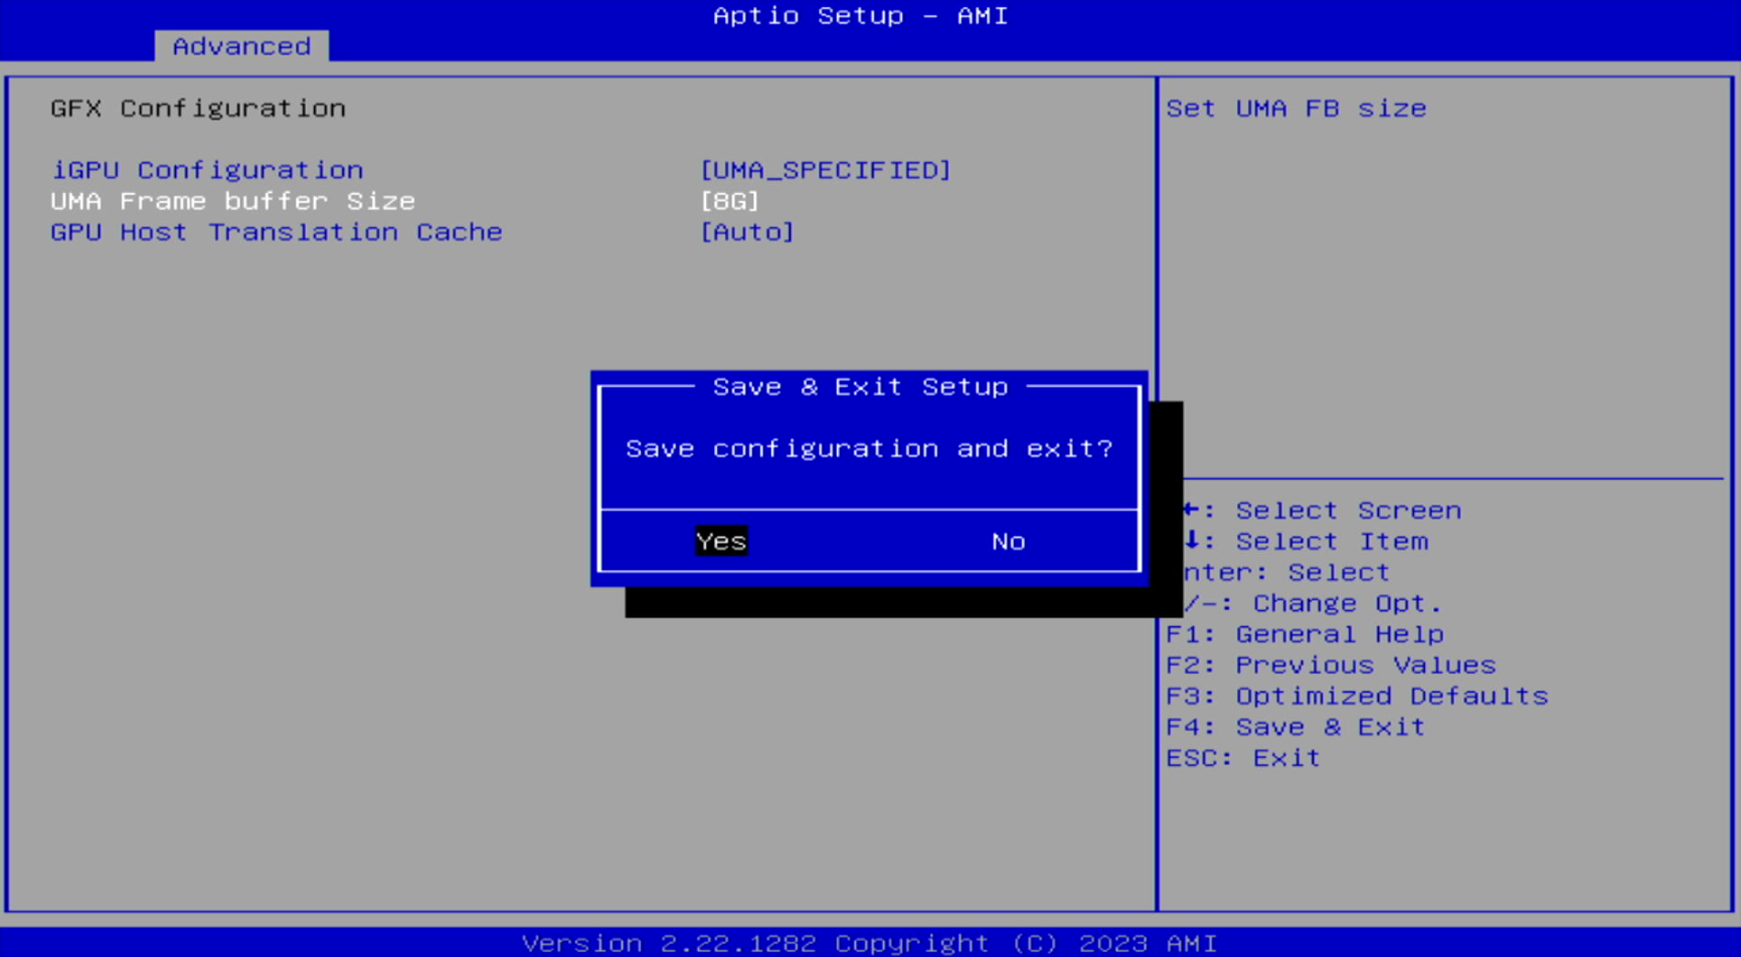This screenshot has width=1741, height=957.
Task: Select the iGPU Configuration option
Action: (x=207, y=170)
